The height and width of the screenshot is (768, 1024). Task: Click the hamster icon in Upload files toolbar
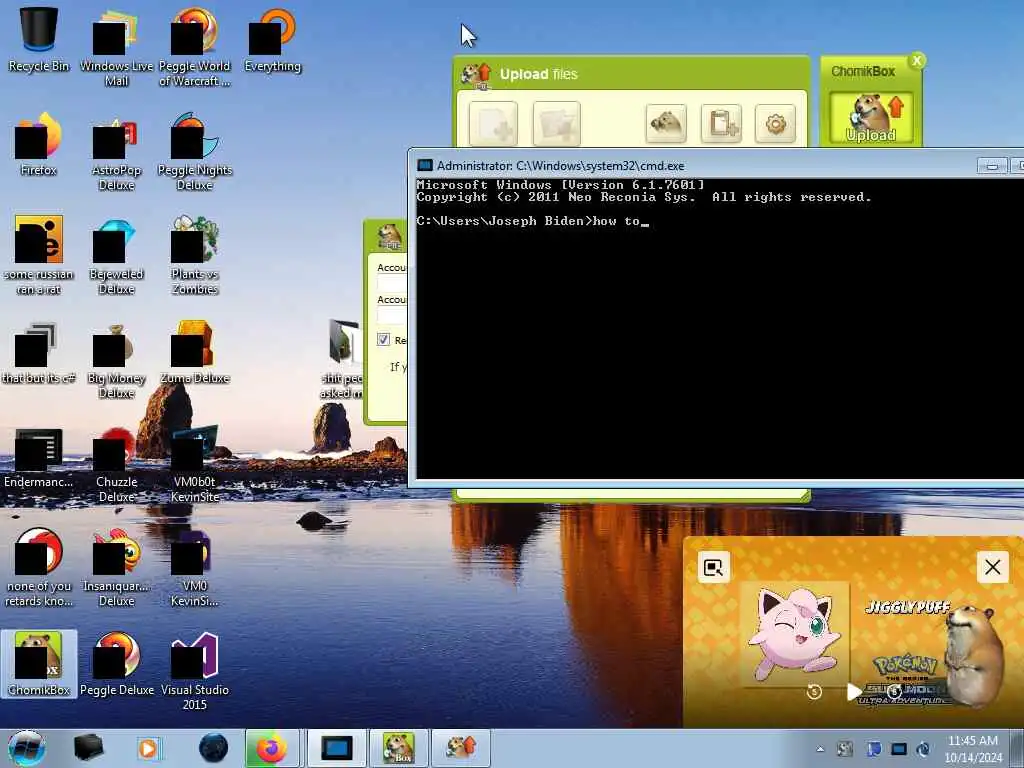coord(665,123)
